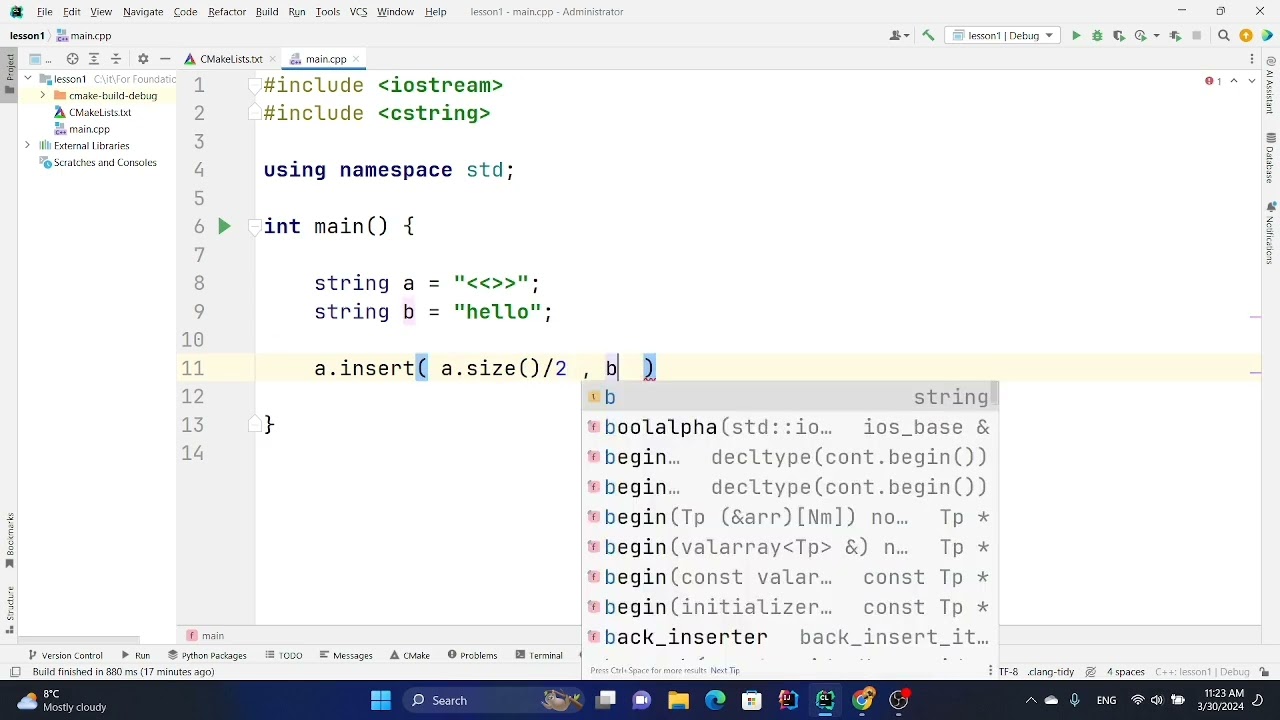Open the File menu
This screenshot has width=1280, height=720.
click(x=45, y=12)
